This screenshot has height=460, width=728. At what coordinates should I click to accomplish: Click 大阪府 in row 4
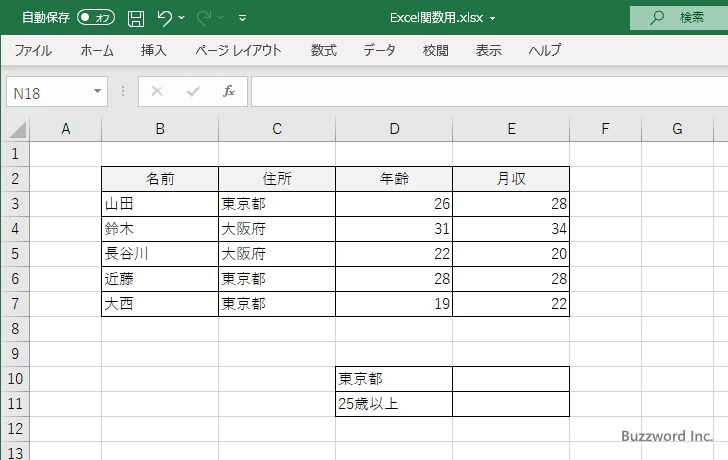[277, 229]
